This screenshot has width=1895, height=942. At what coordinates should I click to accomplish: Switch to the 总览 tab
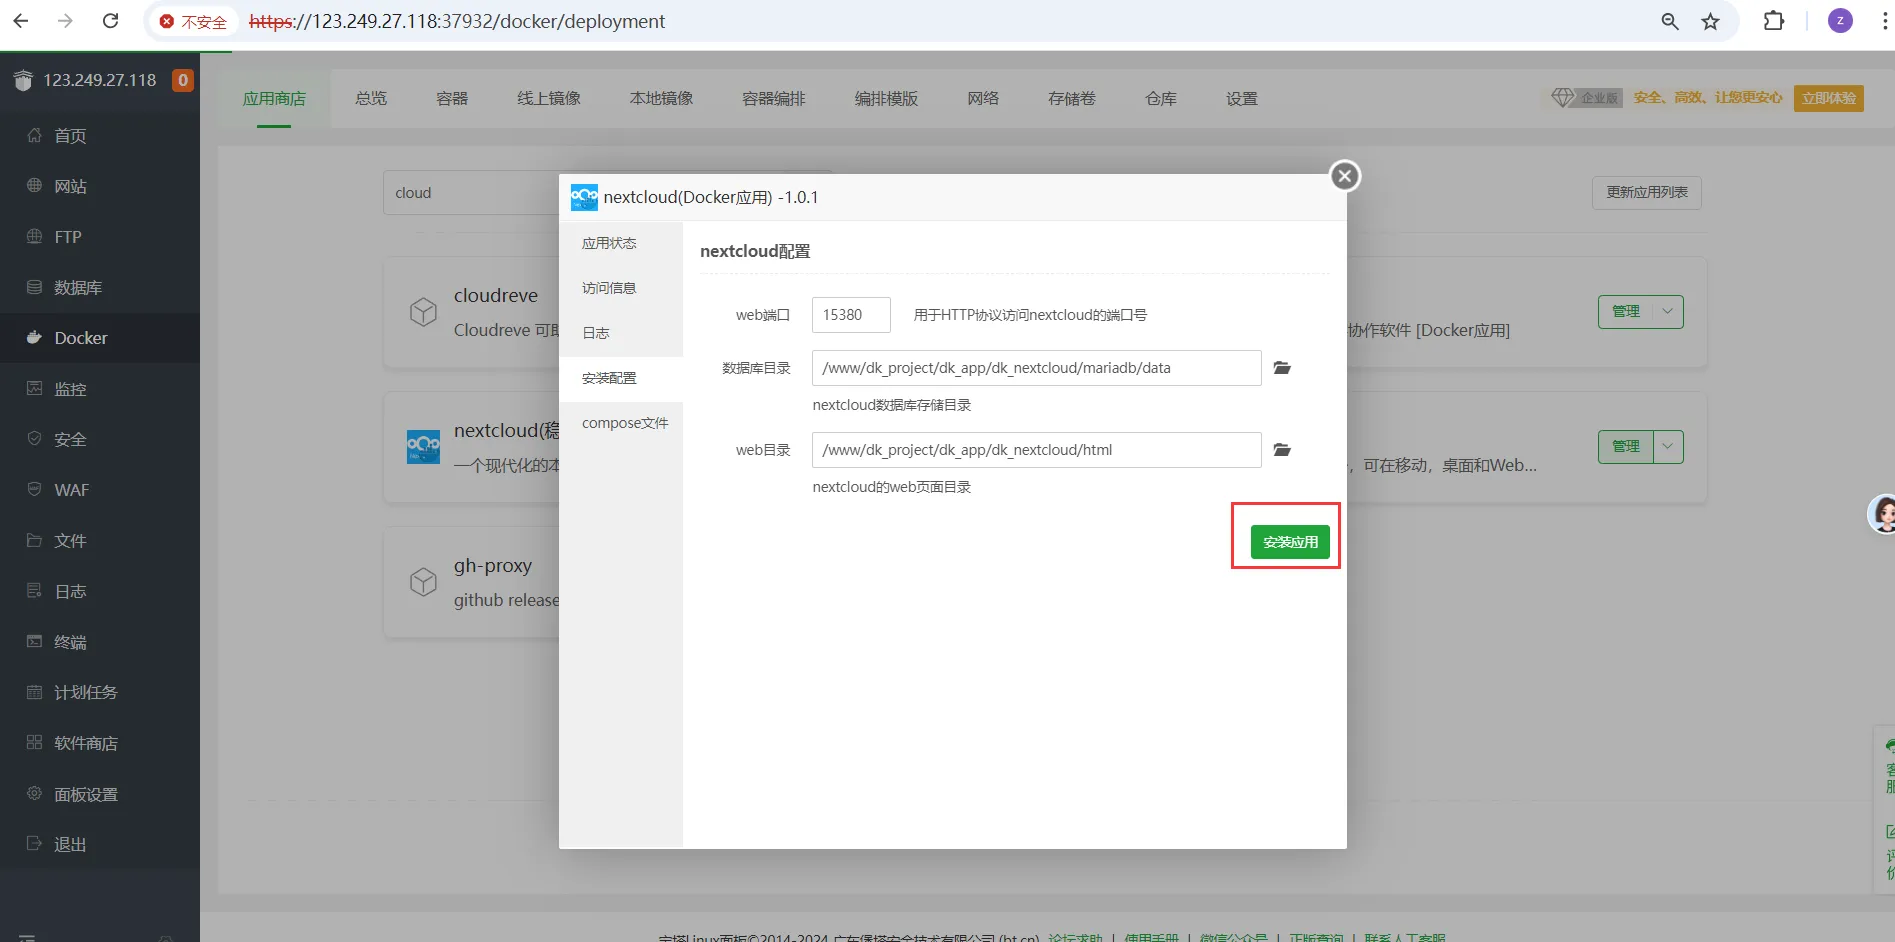pos(371,98)
